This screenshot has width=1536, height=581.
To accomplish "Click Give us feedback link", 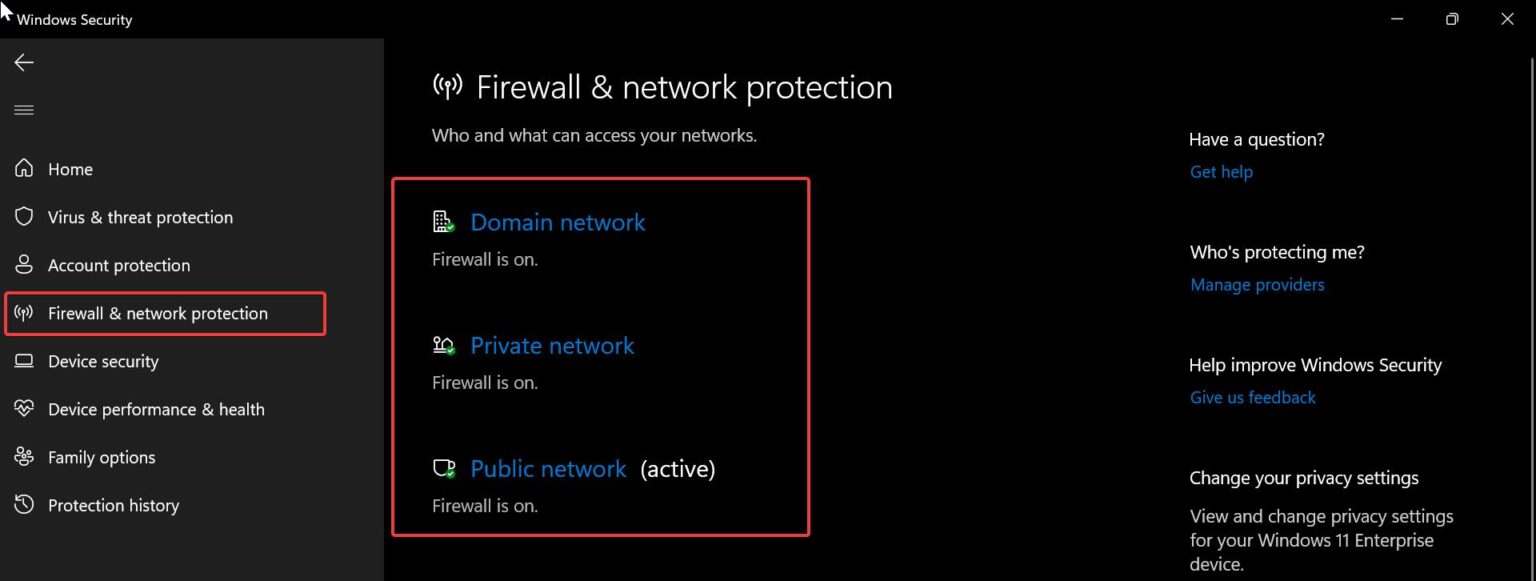I will (x=1252, y=397).
